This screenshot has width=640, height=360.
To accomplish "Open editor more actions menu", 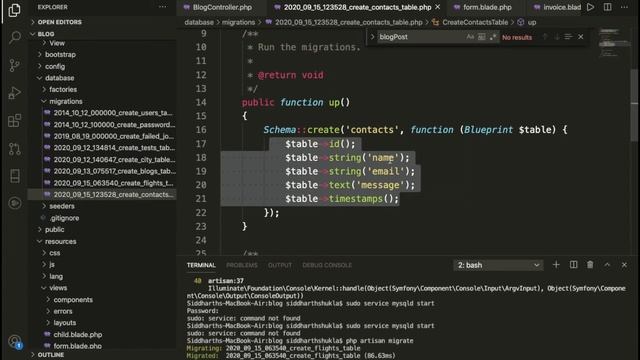I will coord(624,7).
